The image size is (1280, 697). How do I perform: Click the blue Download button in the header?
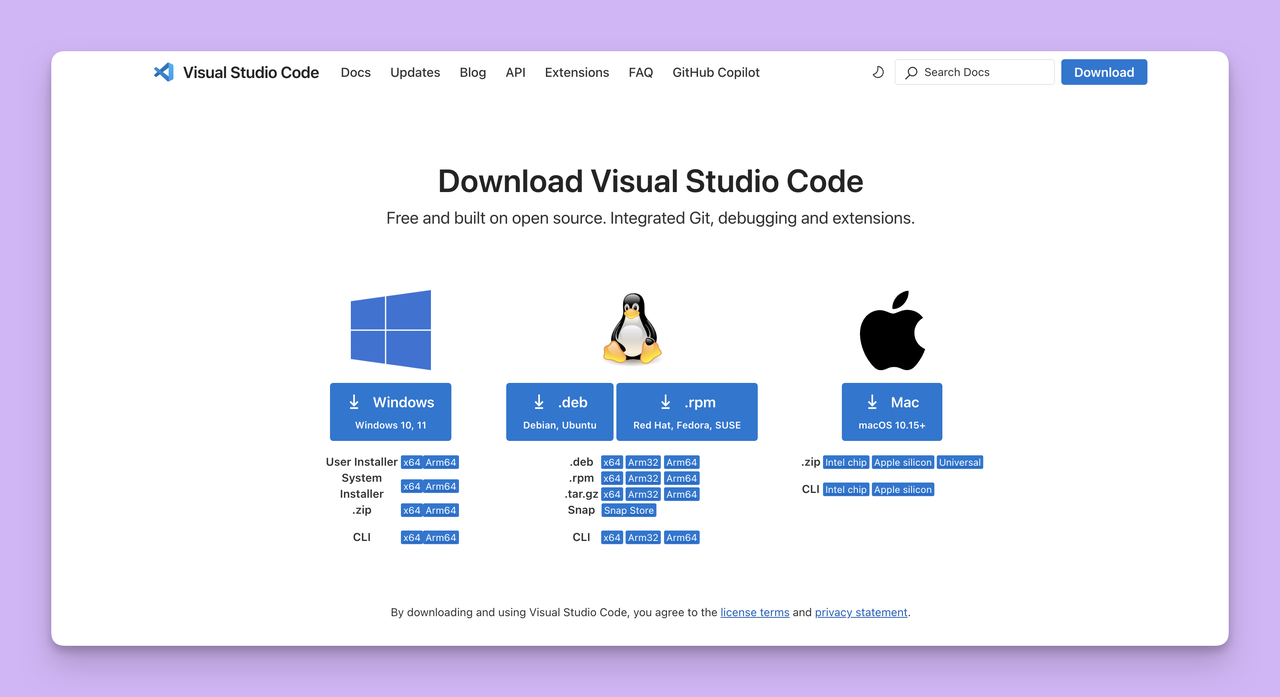point(1103,72)
